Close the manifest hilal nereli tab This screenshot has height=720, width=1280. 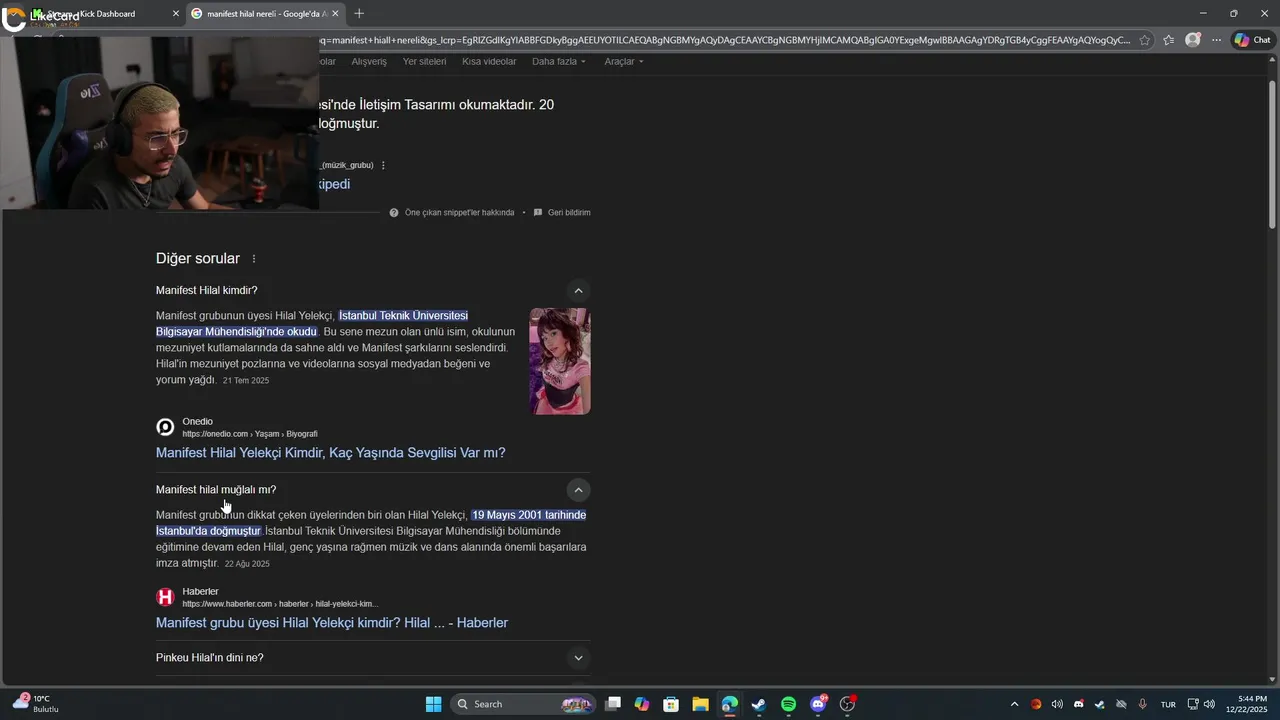coord(335,14)
